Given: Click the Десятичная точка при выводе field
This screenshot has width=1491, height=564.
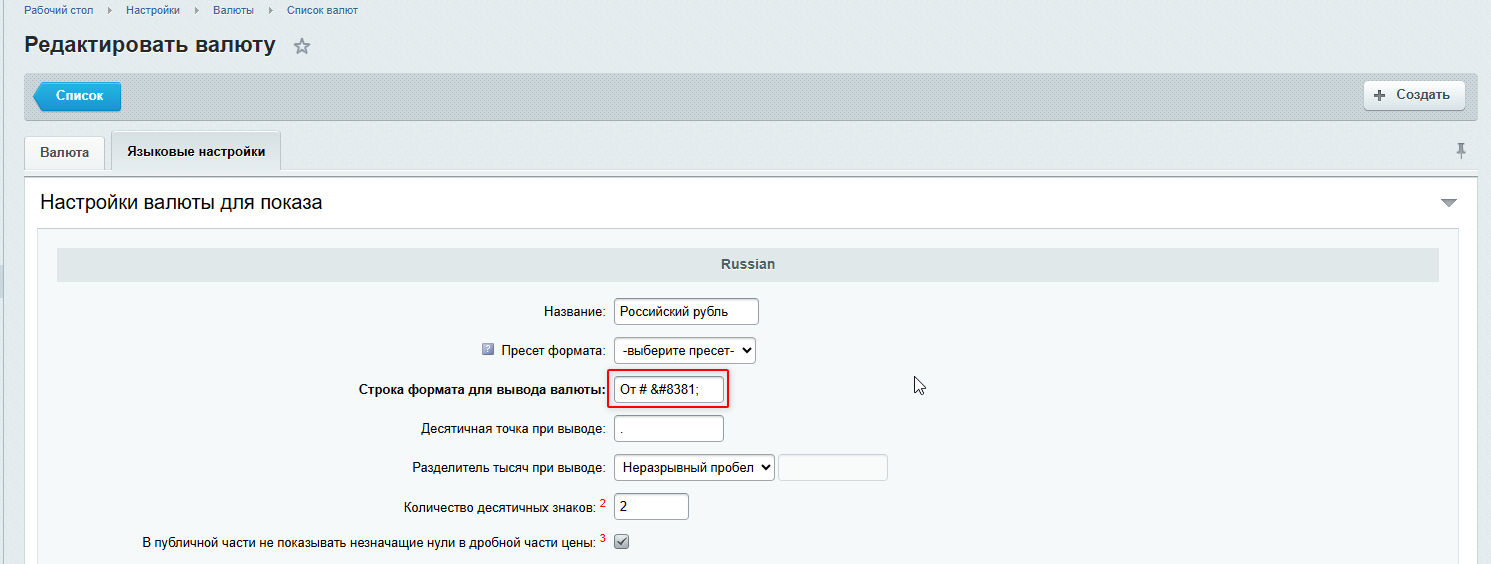Looking at the screenshot, I should [668, 428].
